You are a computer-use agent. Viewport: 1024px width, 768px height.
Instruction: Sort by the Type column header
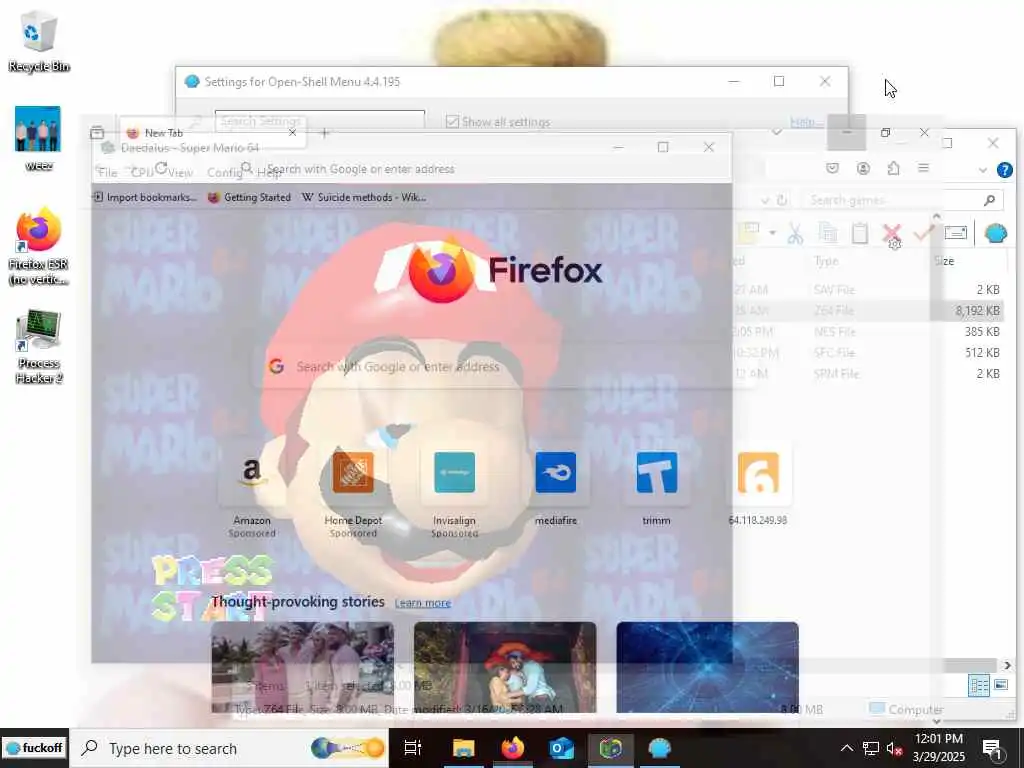point(826,261)
